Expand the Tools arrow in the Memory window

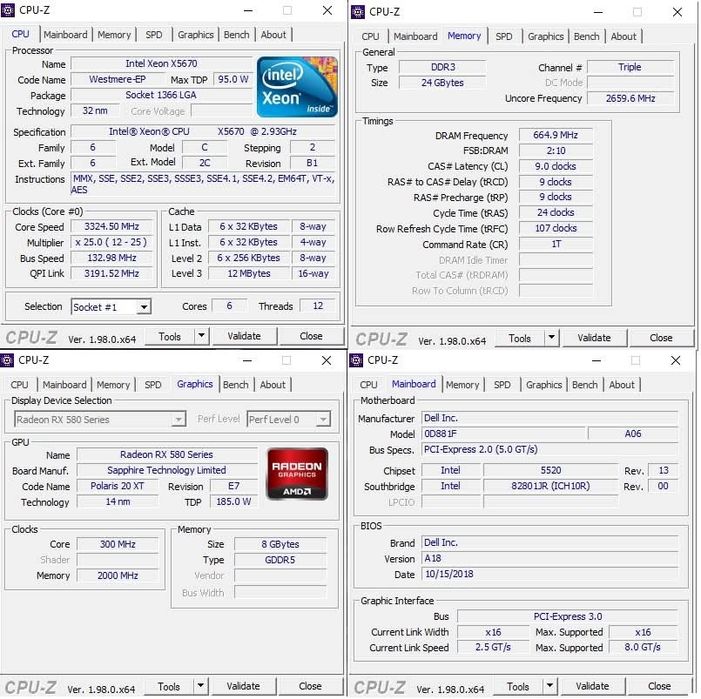(x=552, y=337)
